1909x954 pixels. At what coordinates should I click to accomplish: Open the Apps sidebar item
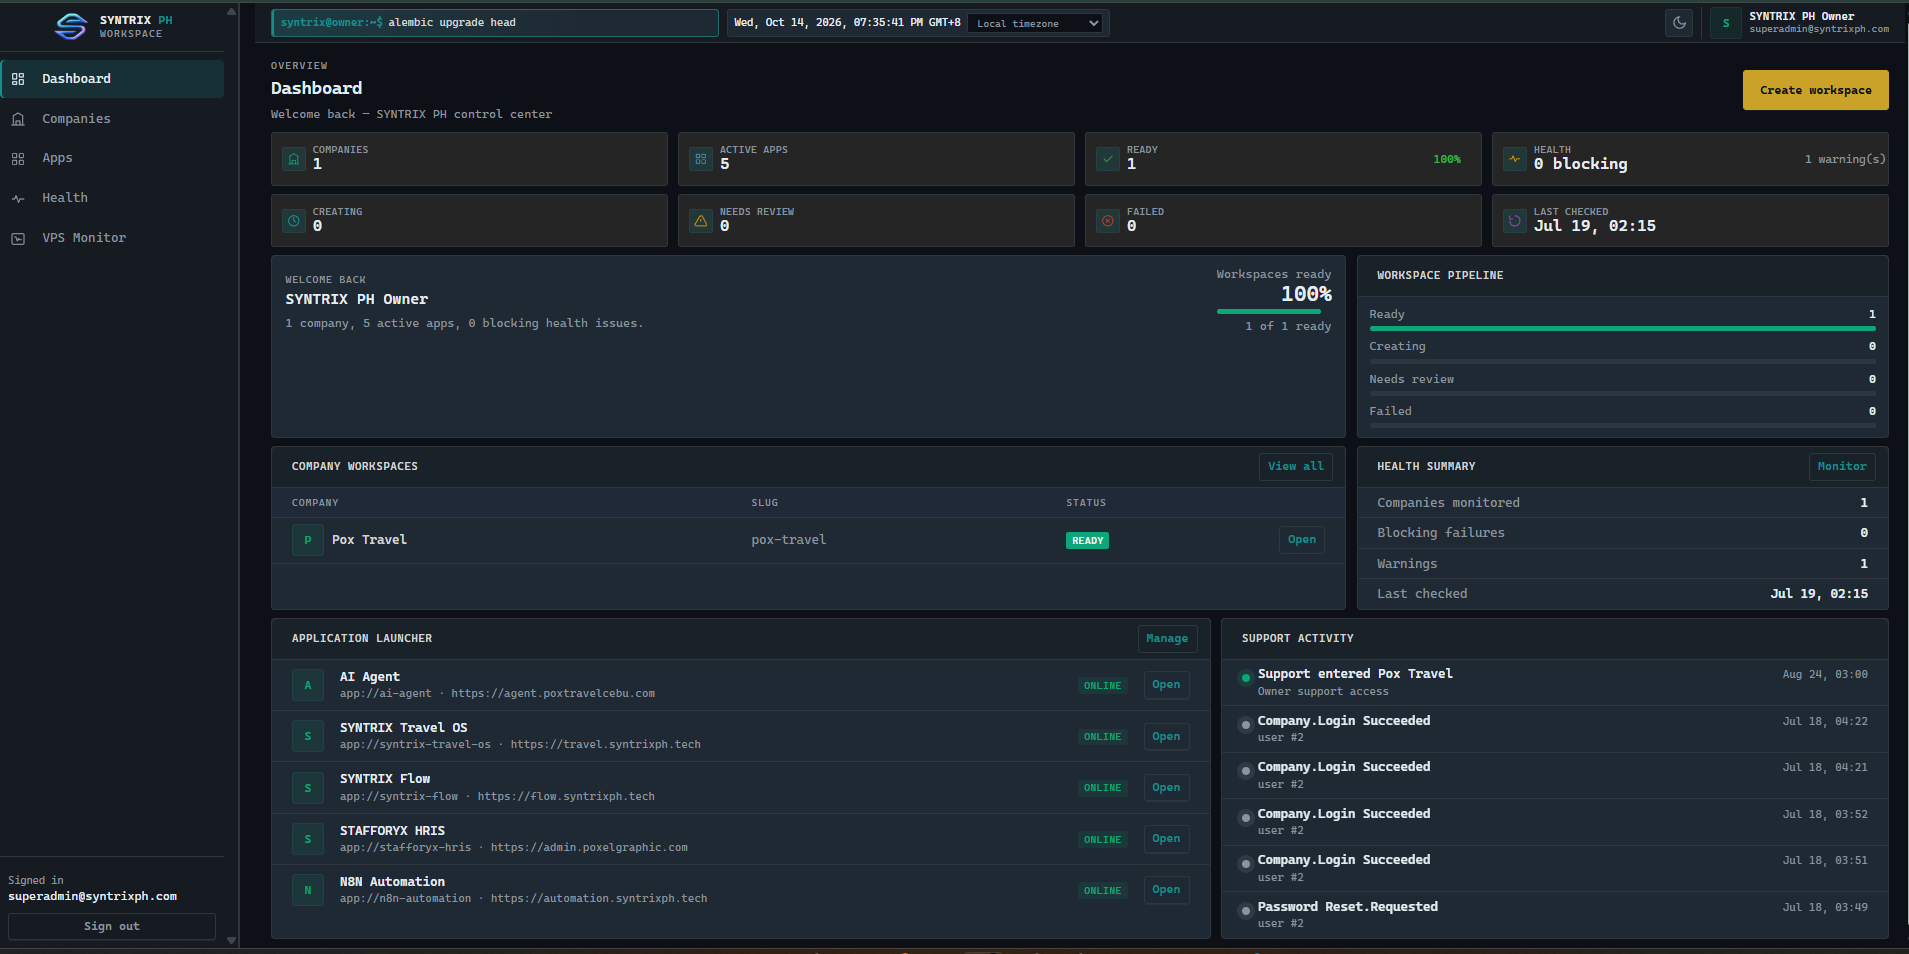(x=112, y=158)
